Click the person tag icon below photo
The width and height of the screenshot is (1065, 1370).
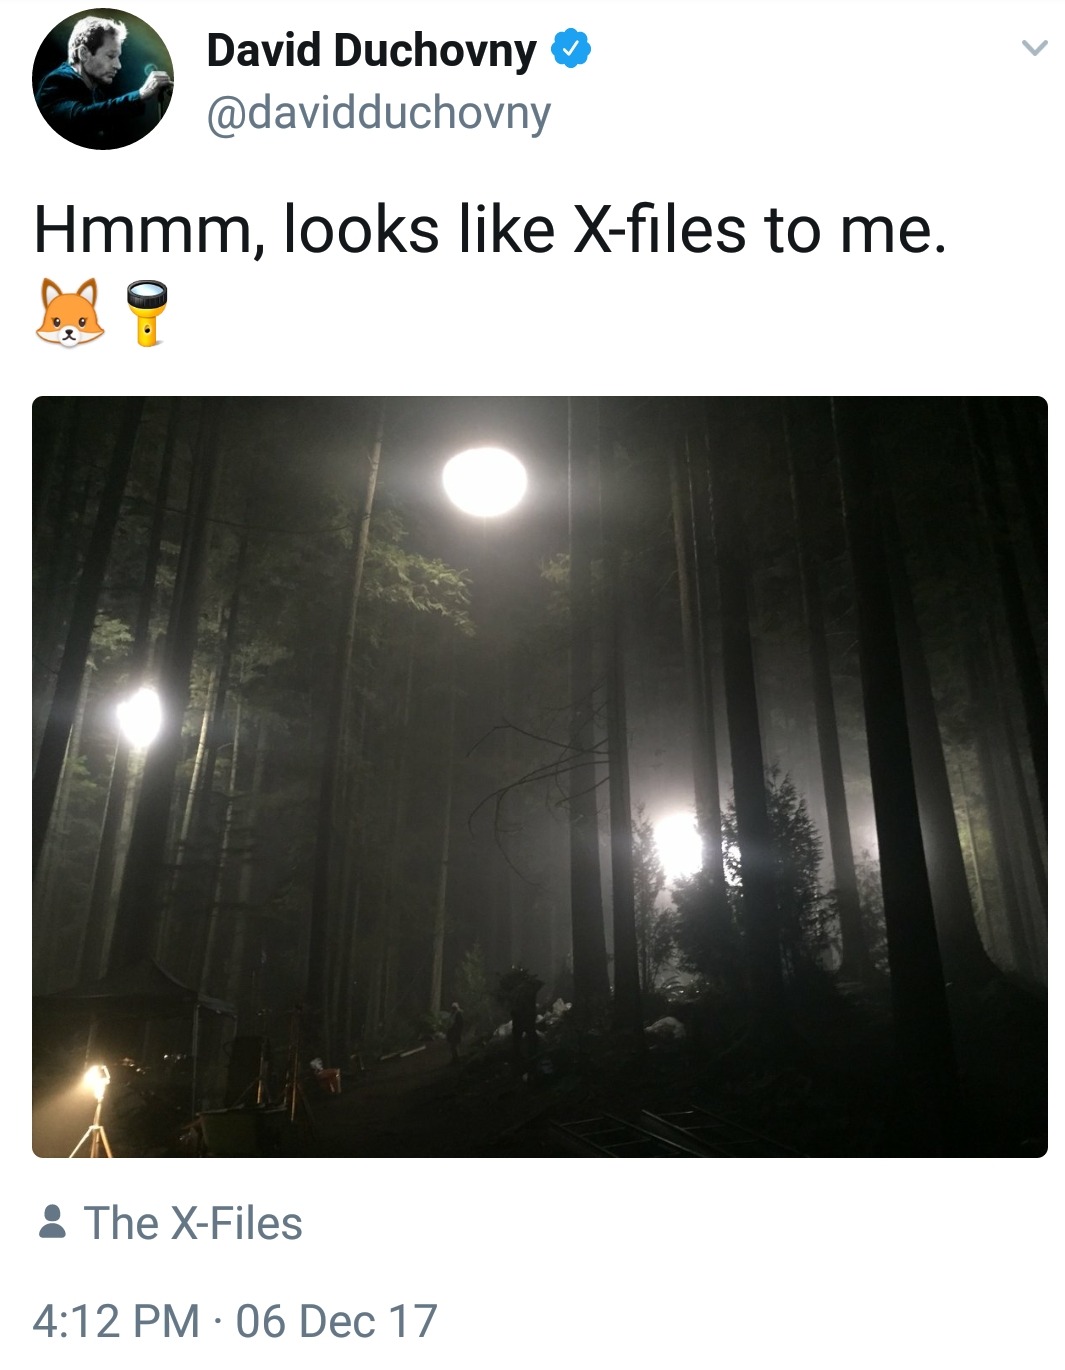coord(52,1223)
